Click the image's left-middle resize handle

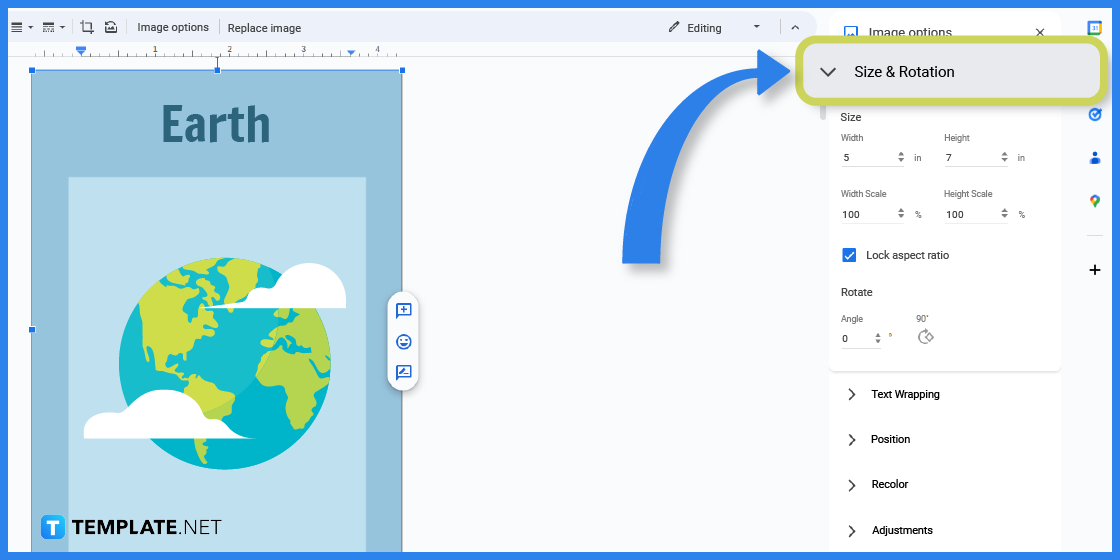(31, 329)
